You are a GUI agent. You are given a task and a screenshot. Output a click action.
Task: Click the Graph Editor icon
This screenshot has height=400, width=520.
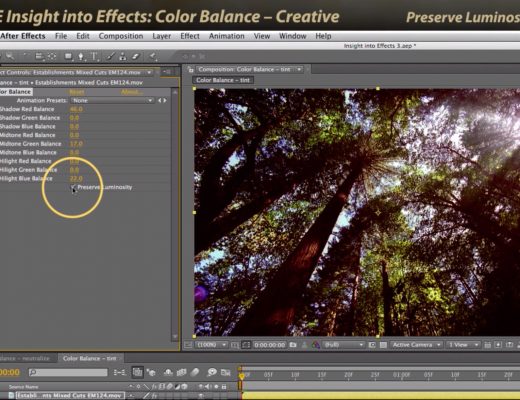tap(226, 372)
